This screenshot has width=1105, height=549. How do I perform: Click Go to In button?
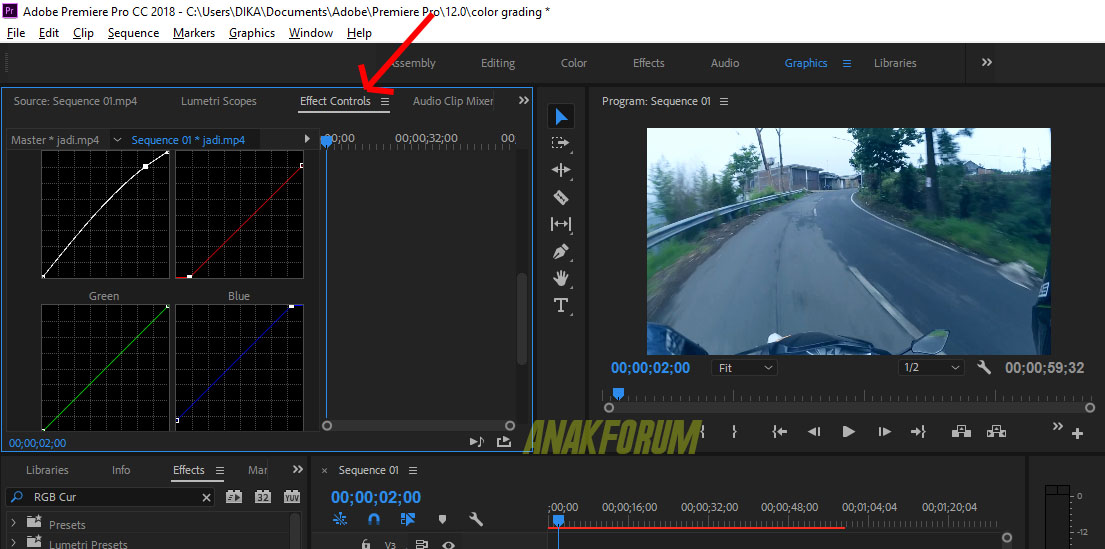(x=779, y=432)
